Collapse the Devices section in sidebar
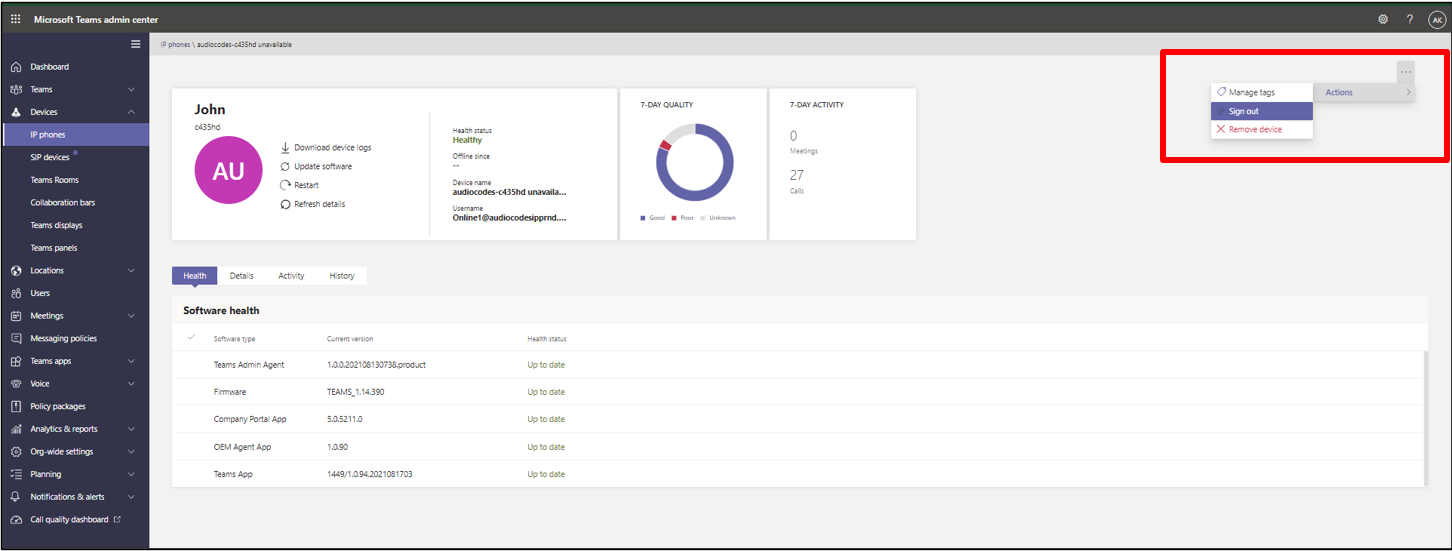This screenshot has height=551, width=1452. [131, 112]
